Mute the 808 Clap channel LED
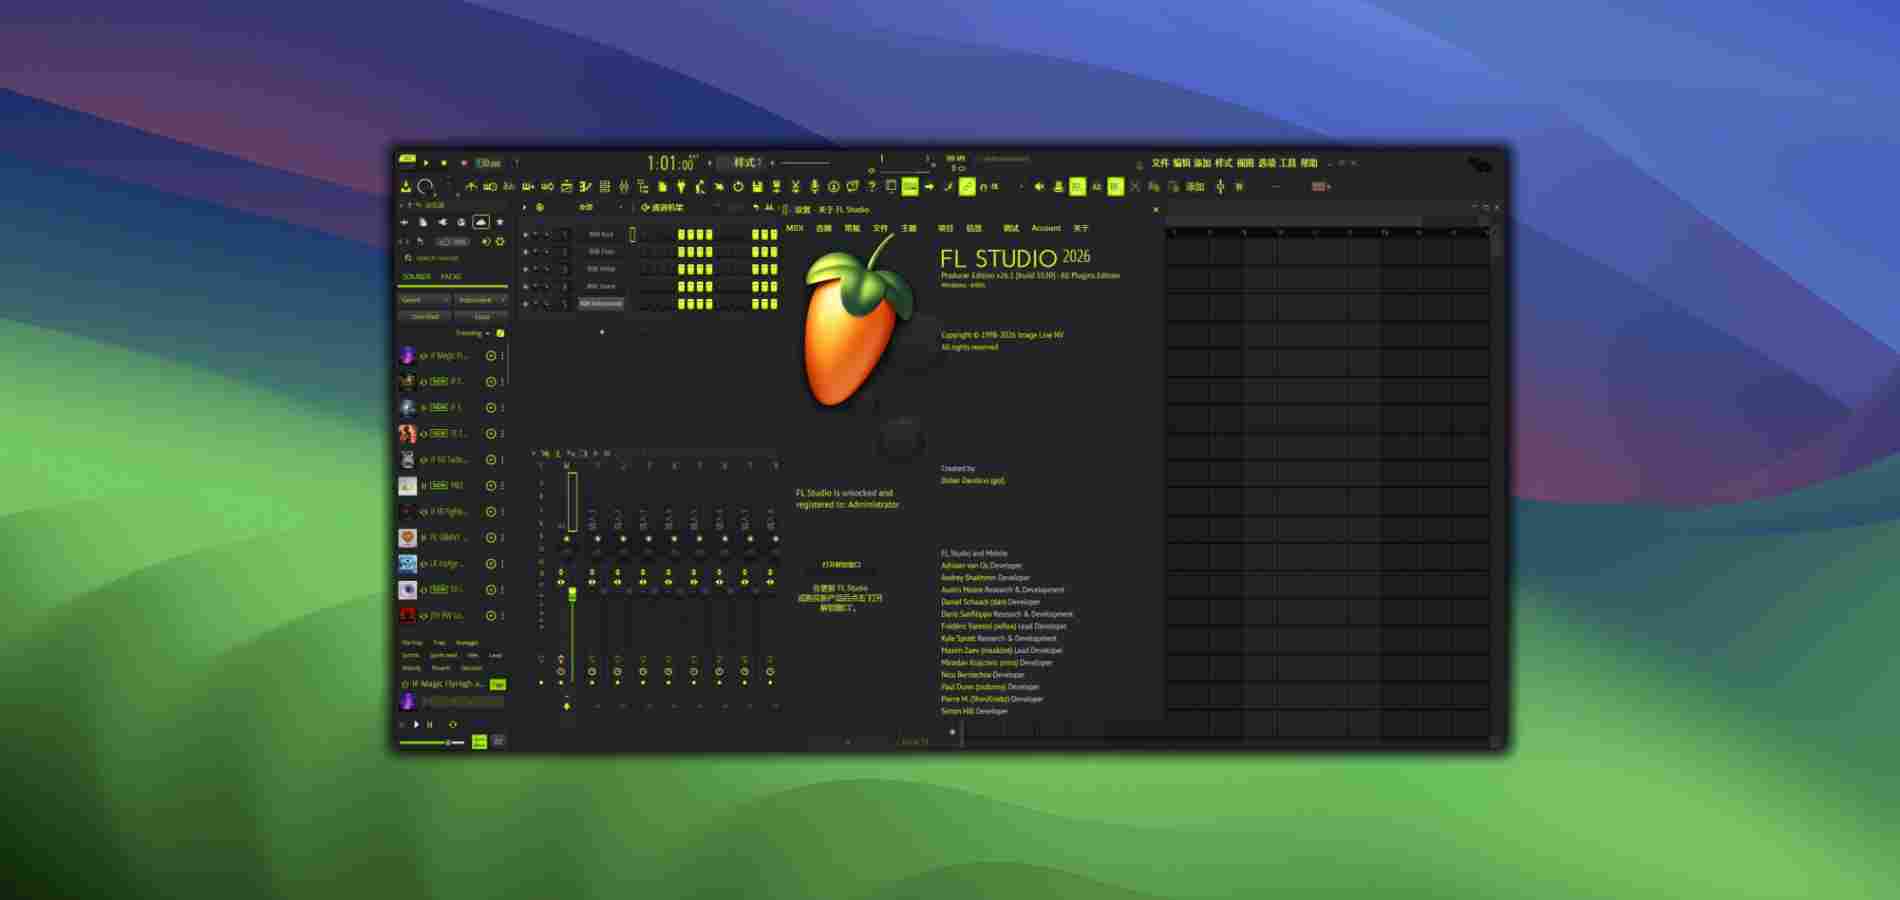 pos(526,252)
